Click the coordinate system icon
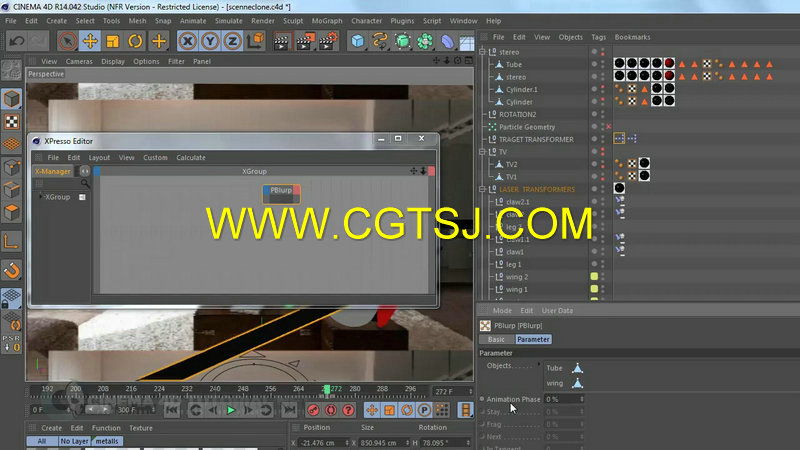 point(256,41)
